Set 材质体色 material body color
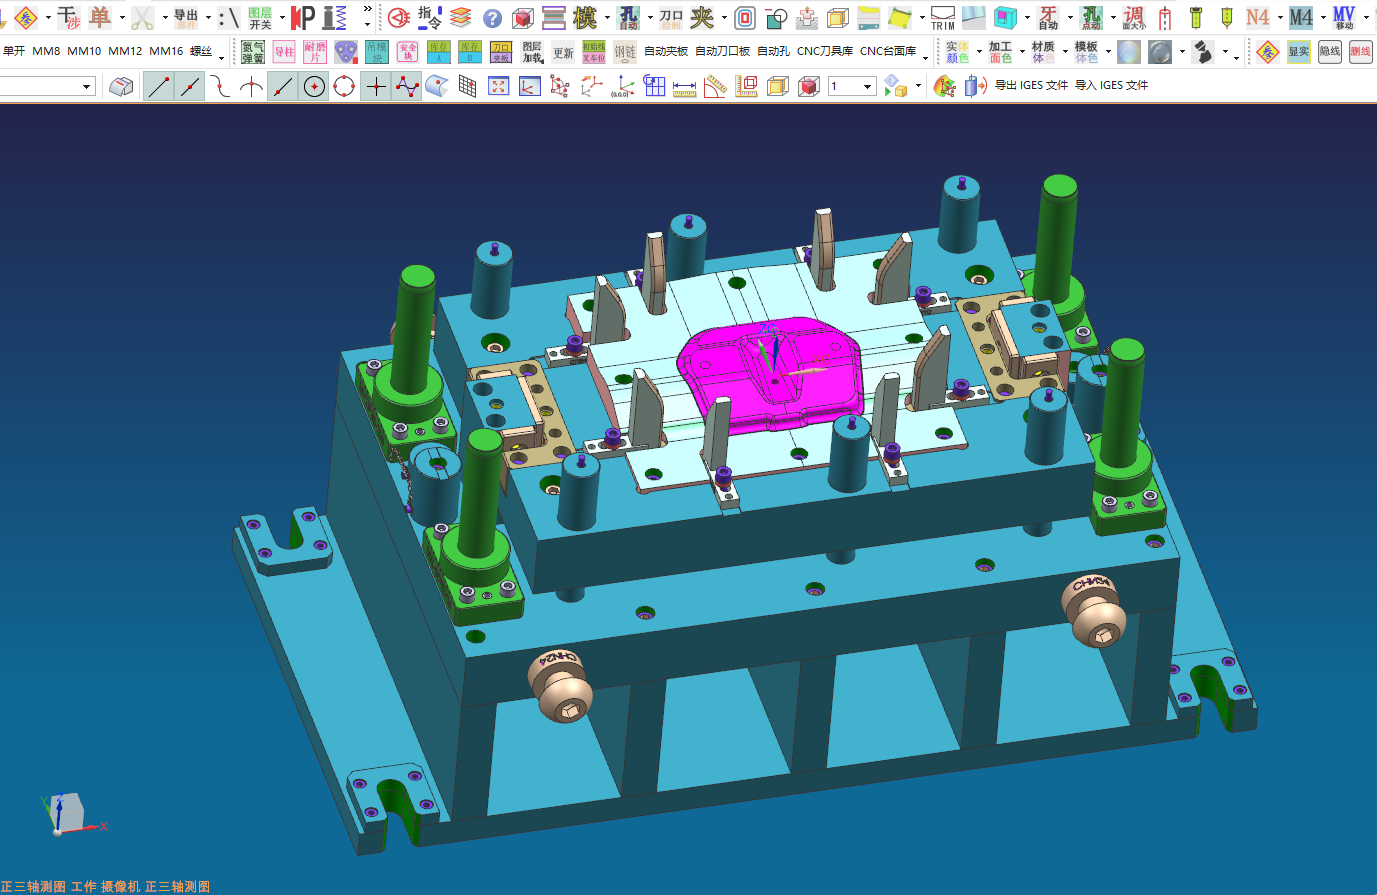The width and height of the screenshot is (1377, 895). [x=1043, y=52]
